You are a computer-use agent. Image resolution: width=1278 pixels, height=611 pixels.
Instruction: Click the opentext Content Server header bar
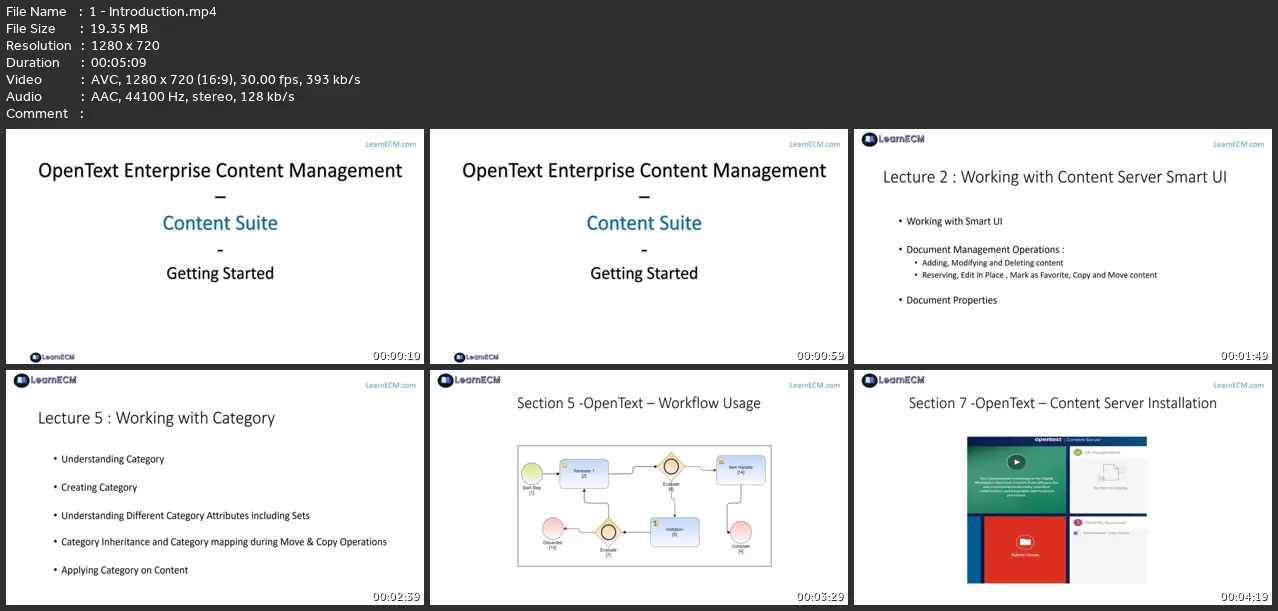1057,441
